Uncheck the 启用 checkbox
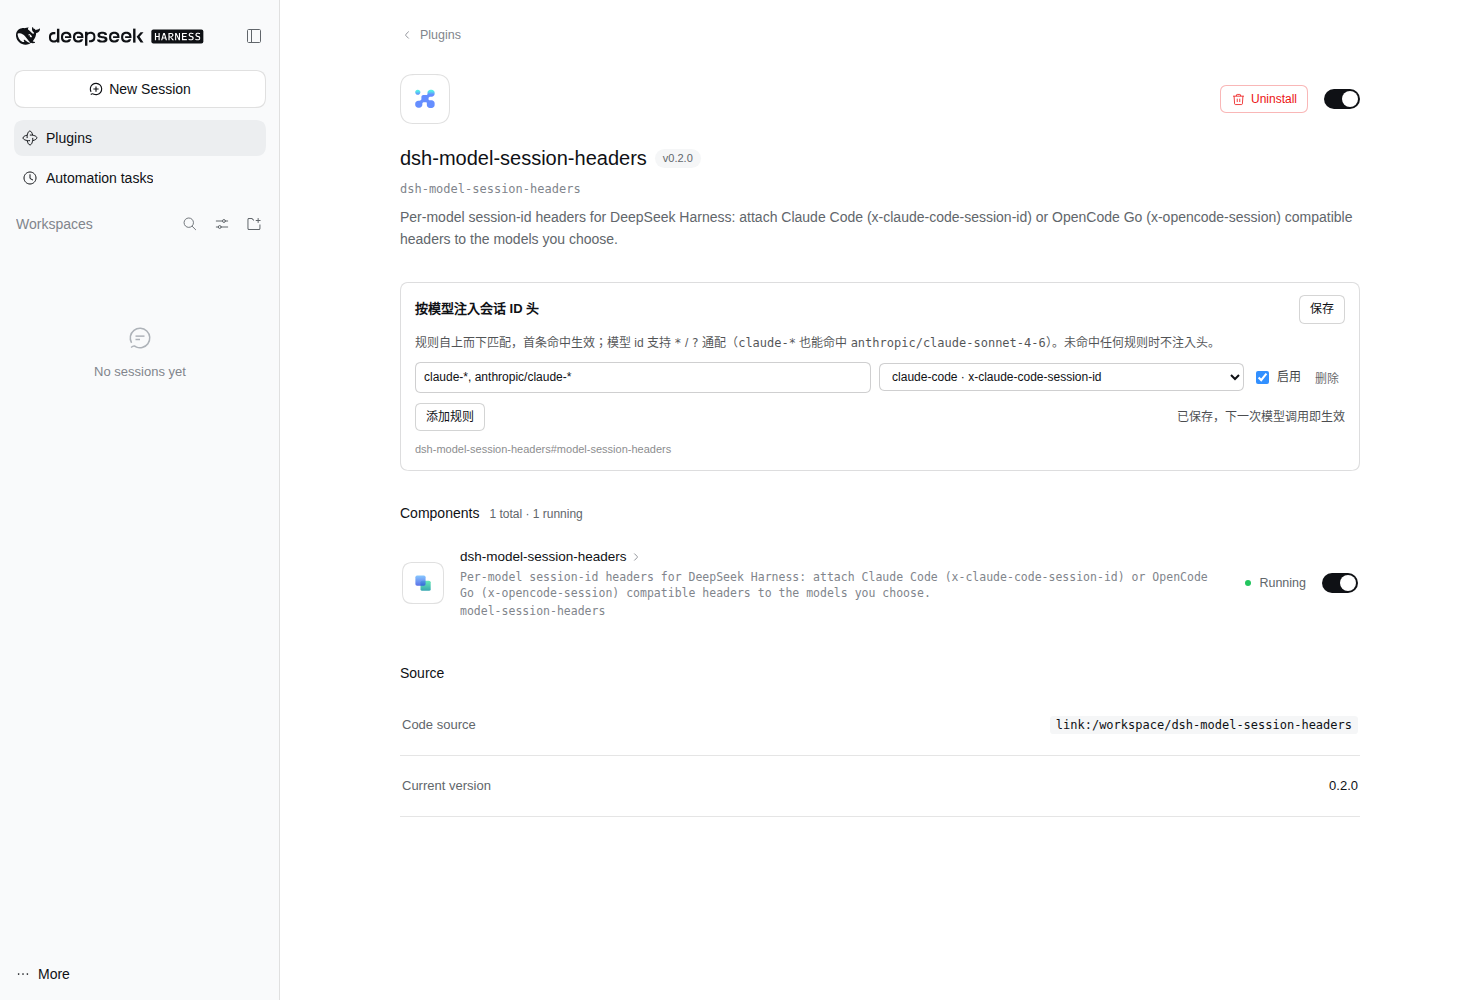 [1262, 377]
